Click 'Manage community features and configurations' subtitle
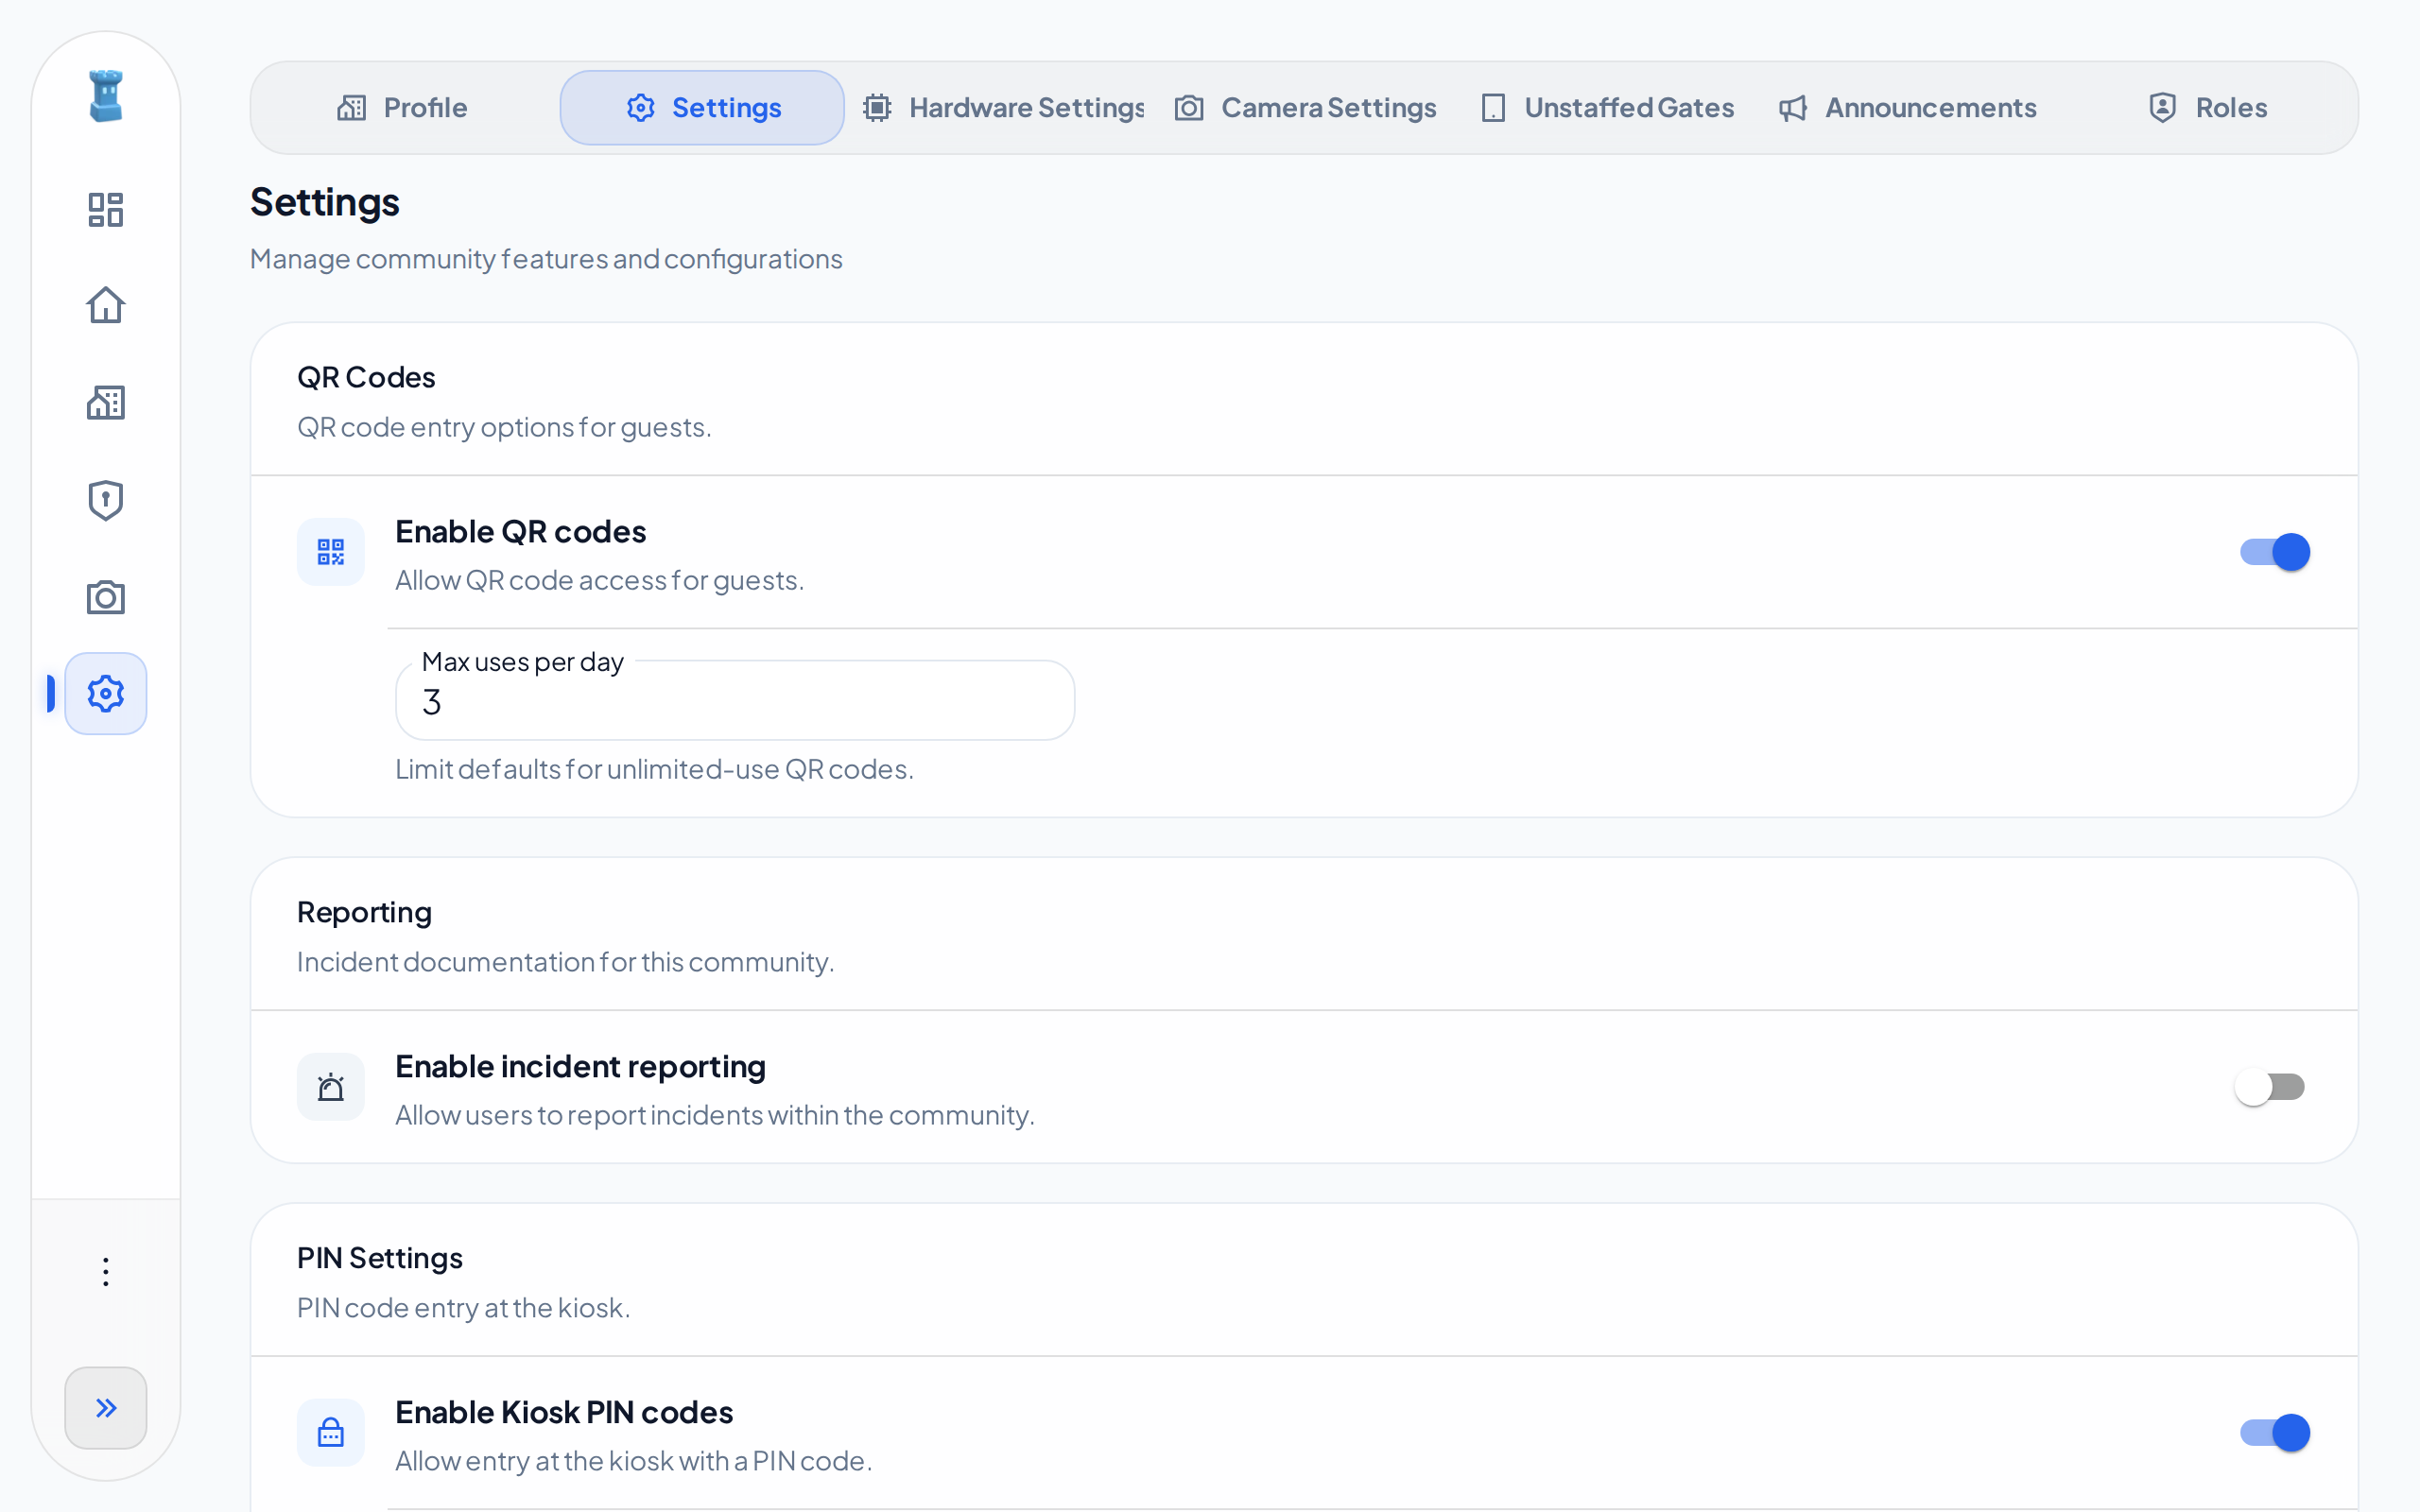 [546, 259]
